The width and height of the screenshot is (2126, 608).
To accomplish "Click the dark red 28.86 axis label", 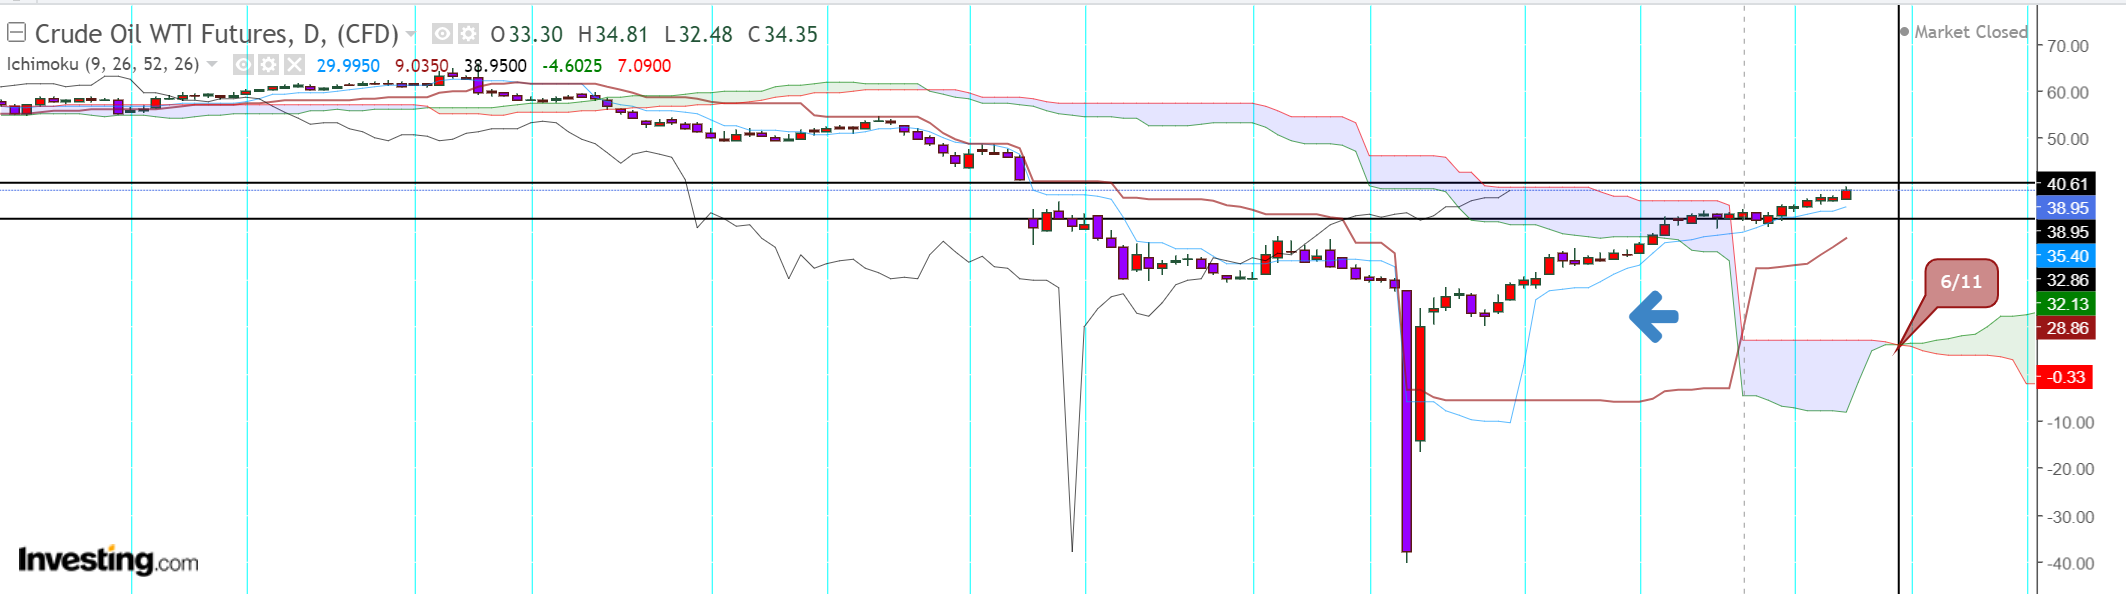I will click(x=2066, y=328).
